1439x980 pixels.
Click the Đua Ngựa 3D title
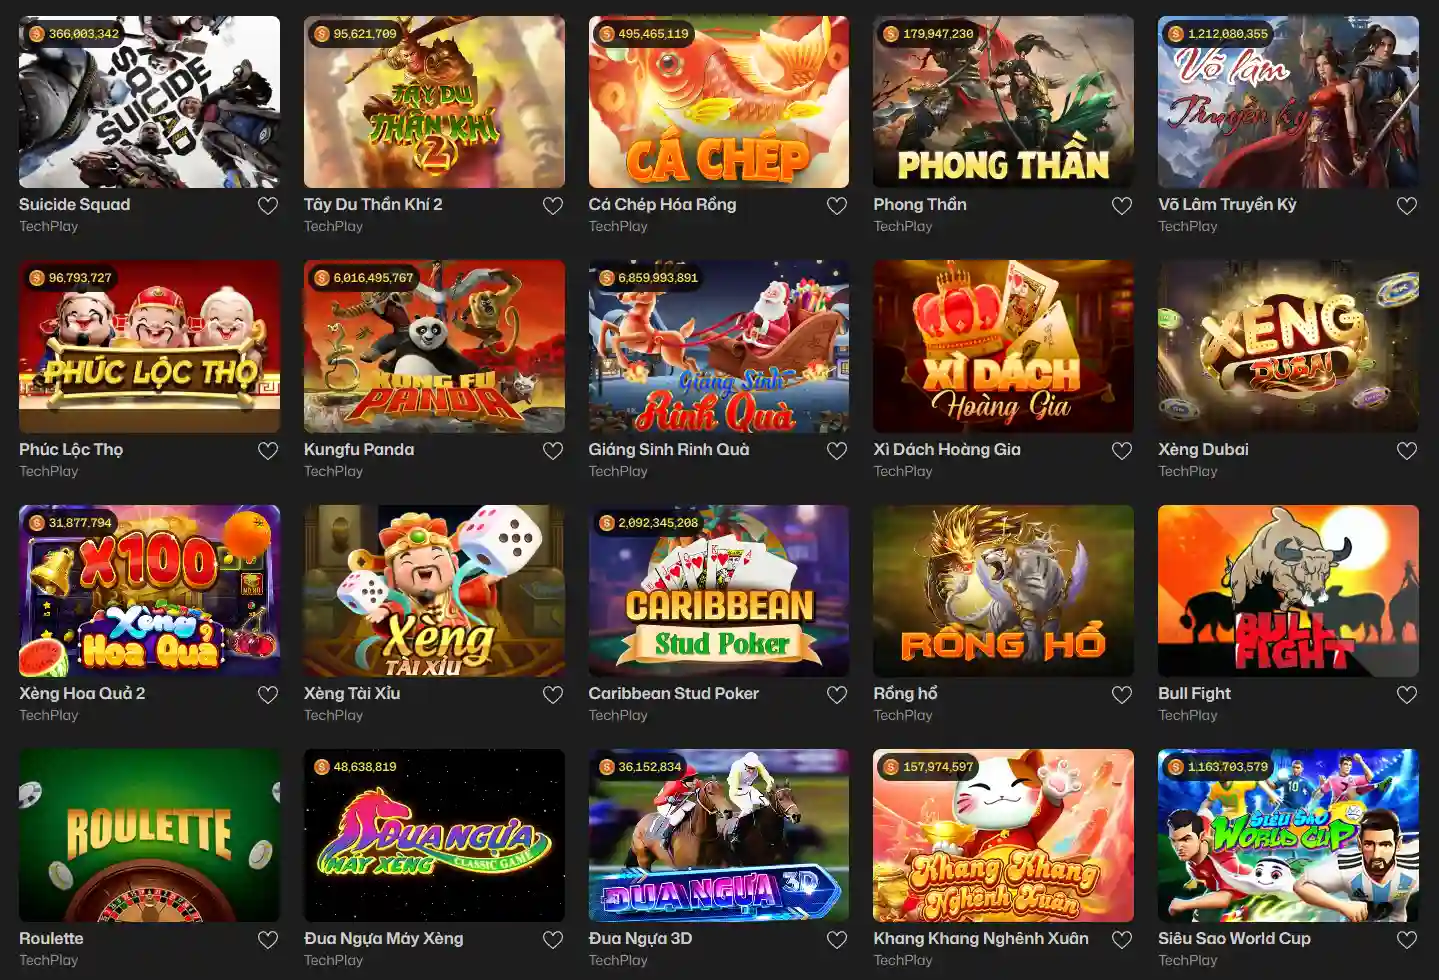[640, 939]
